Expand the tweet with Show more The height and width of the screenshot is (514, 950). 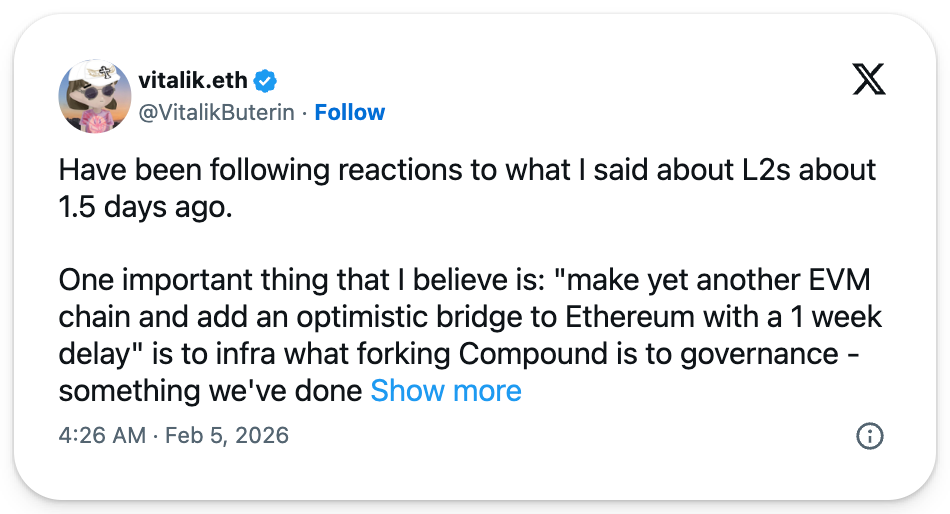click(446, 390)
